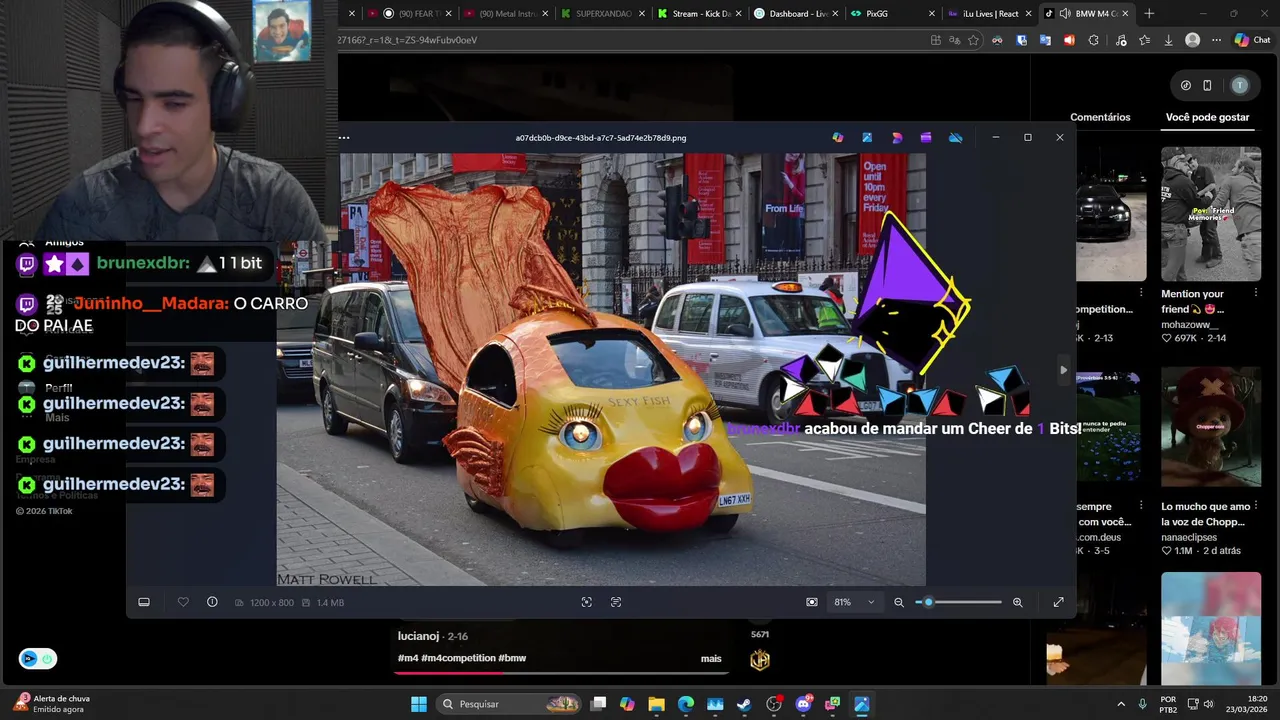Open the browser profile avatar

point(1192,40)
